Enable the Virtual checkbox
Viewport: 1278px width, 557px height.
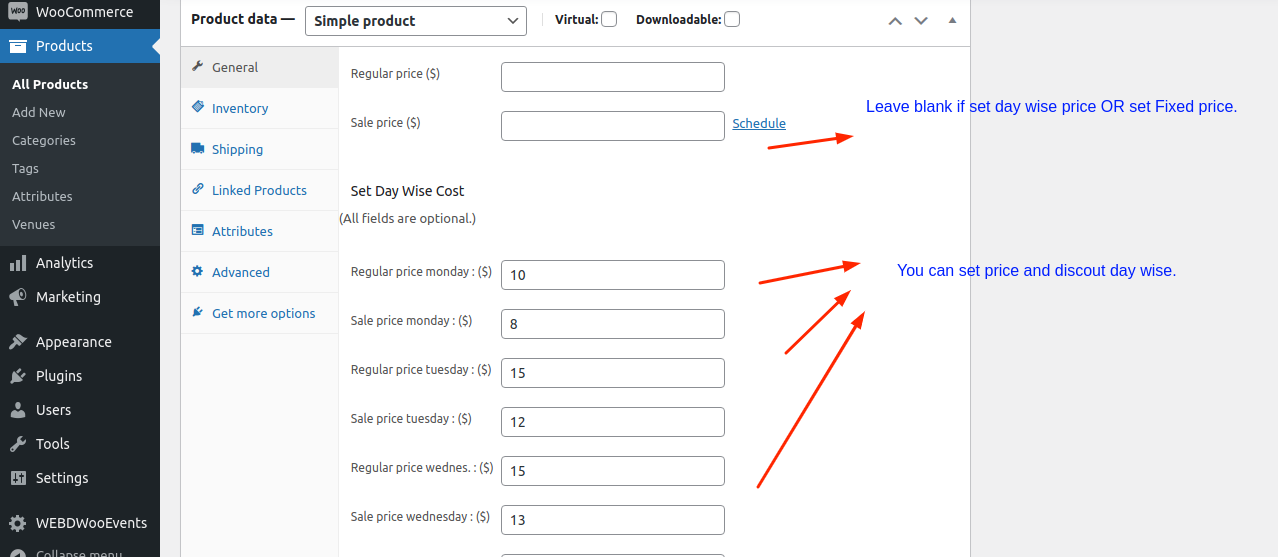pos(609,19)
